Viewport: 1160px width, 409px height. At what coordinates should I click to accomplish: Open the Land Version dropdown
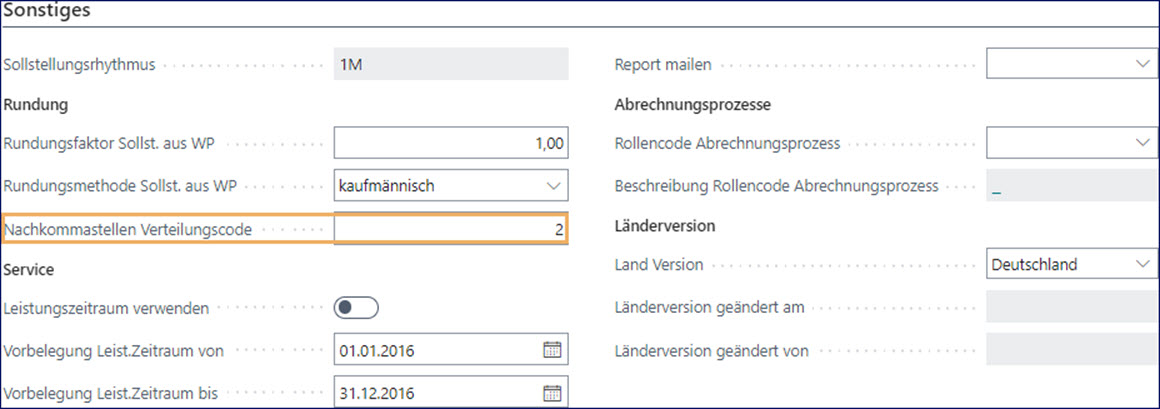1143,265
